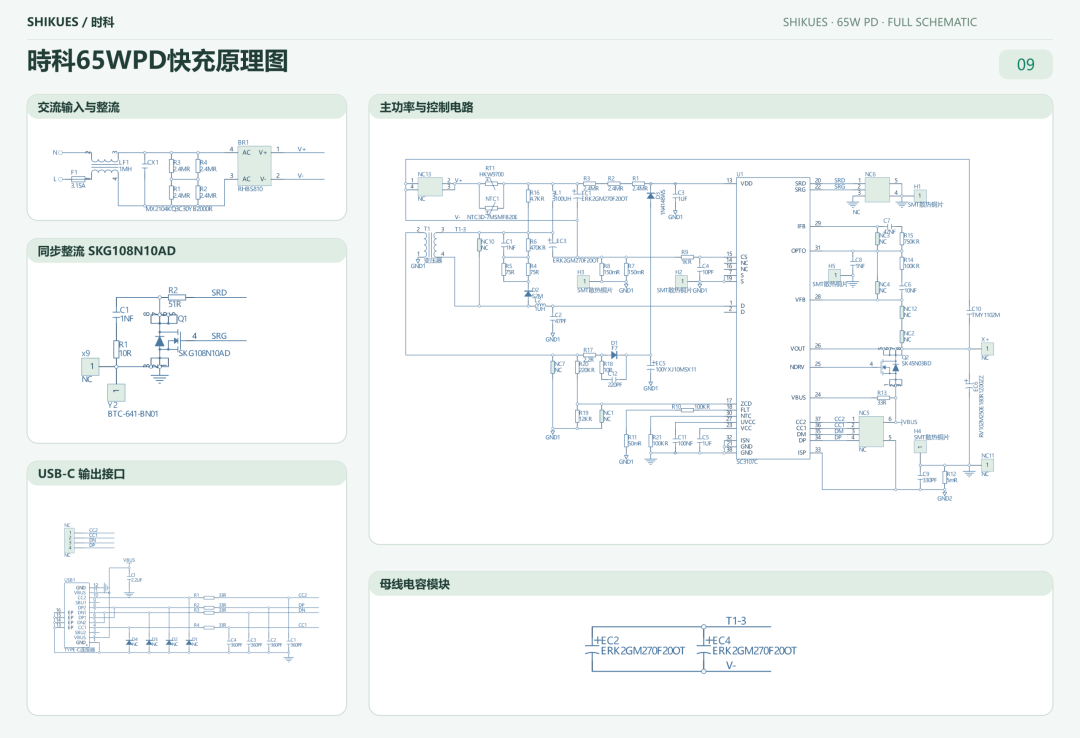The image size is (1080, 738).
Task: Select the U1 SC3107C controller chip block
Action: point(772,318)
